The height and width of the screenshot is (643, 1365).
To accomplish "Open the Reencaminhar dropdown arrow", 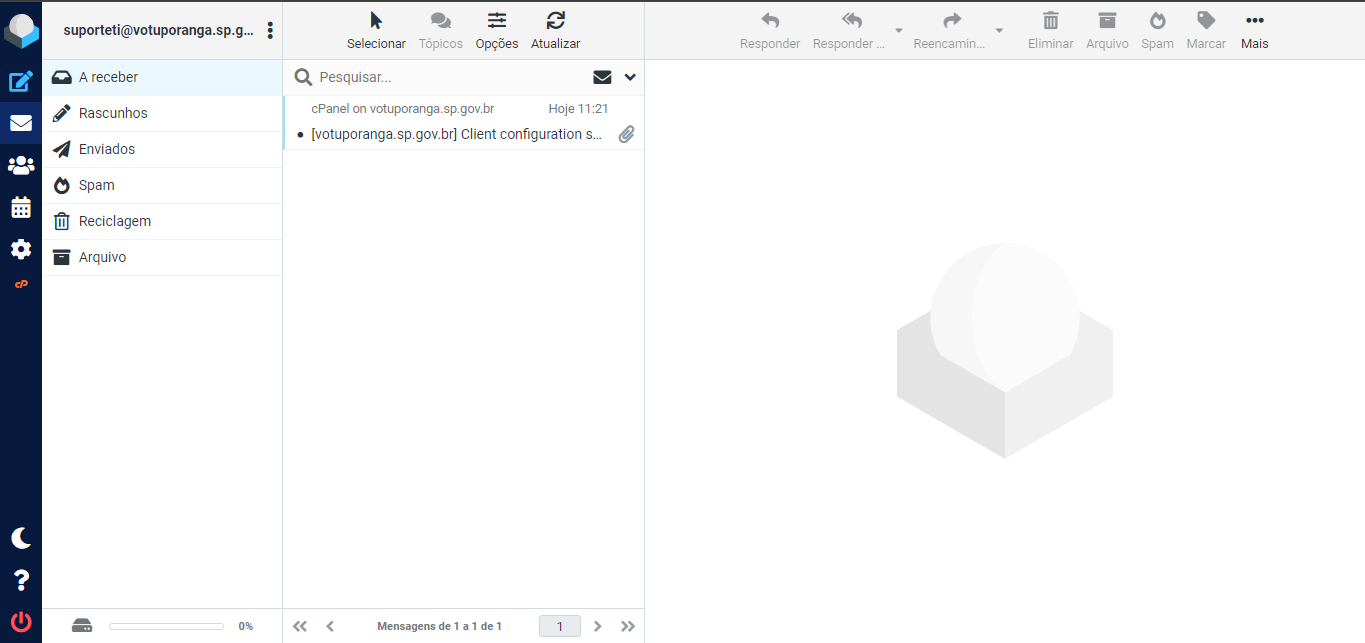I will click(x=999, y=31).
